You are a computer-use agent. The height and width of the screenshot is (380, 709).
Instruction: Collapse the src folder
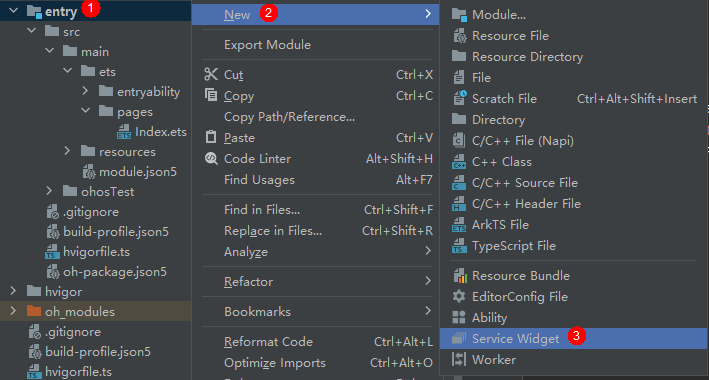[31, 31]
